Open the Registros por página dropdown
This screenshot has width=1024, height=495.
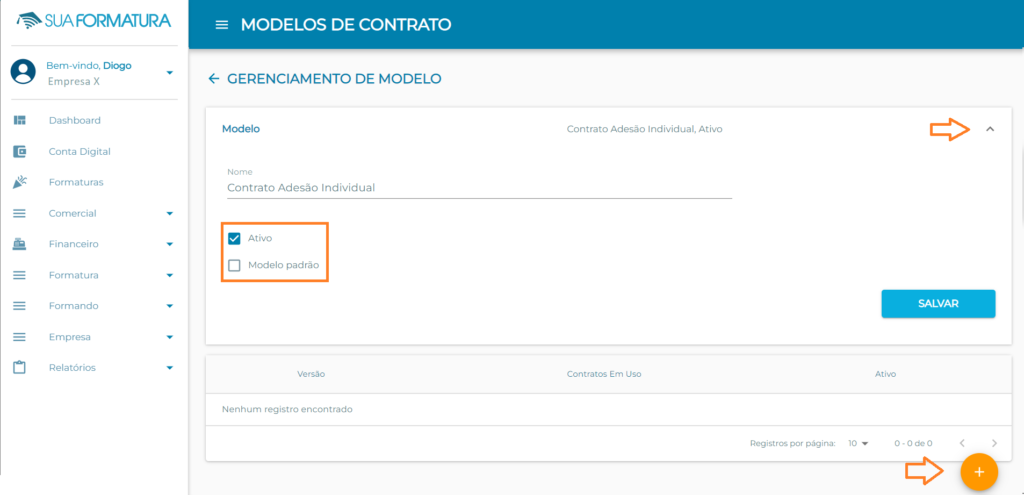[858, 443]
